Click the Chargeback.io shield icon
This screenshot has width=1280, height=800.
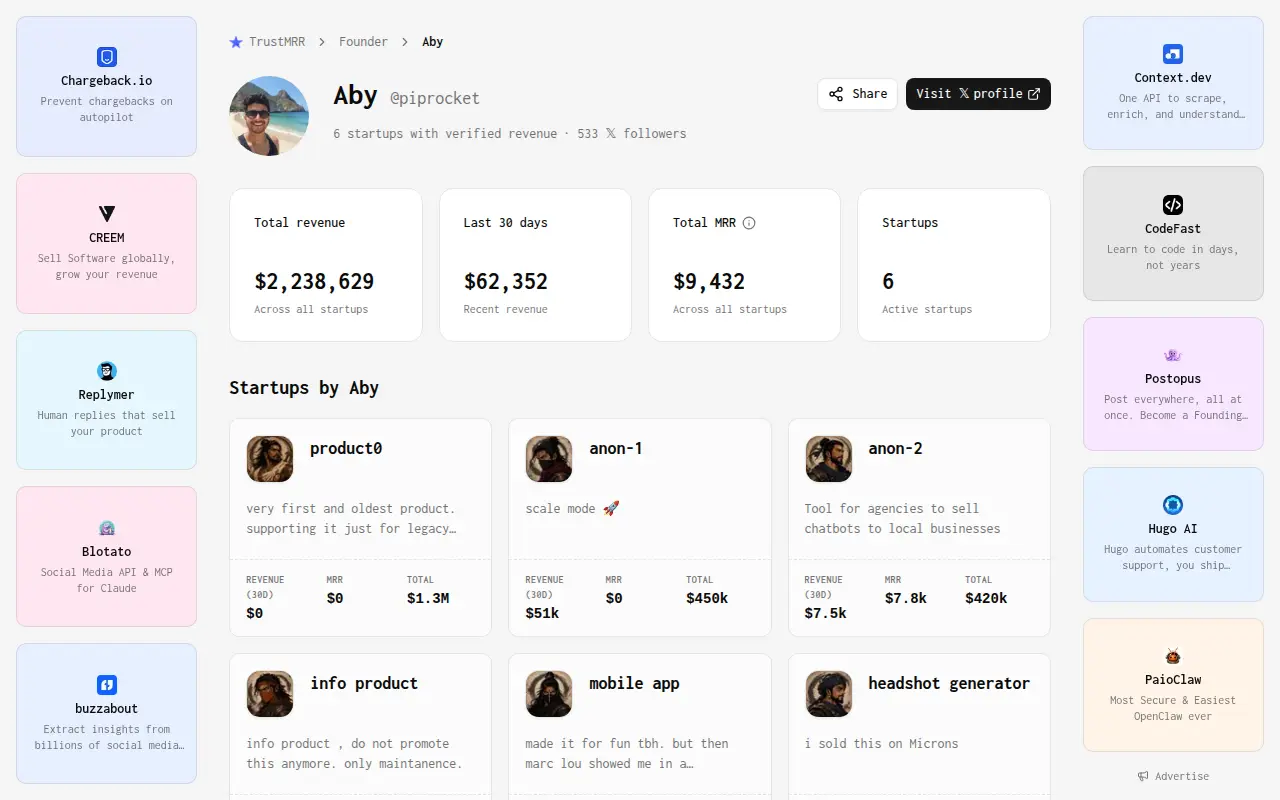107,57
